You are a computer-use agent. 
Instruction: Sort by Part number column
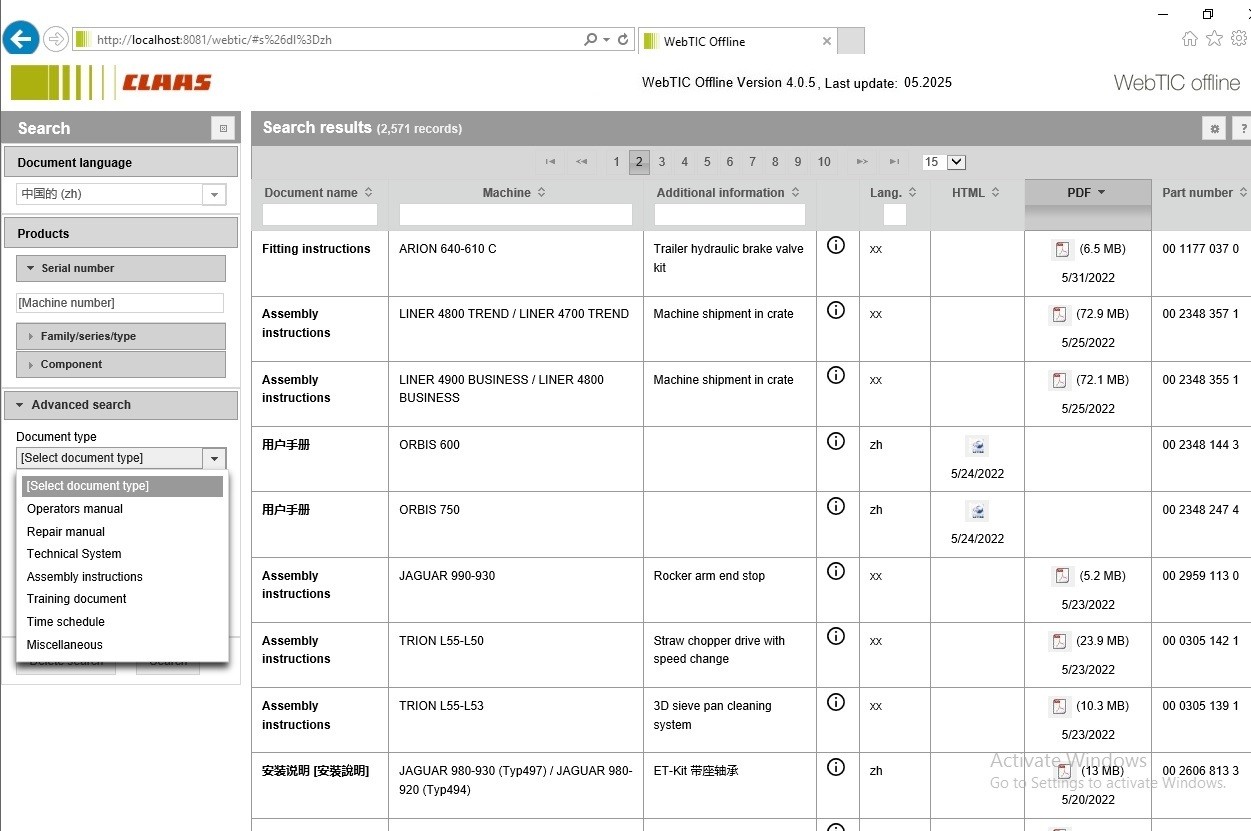click(x=1204, y=193)
